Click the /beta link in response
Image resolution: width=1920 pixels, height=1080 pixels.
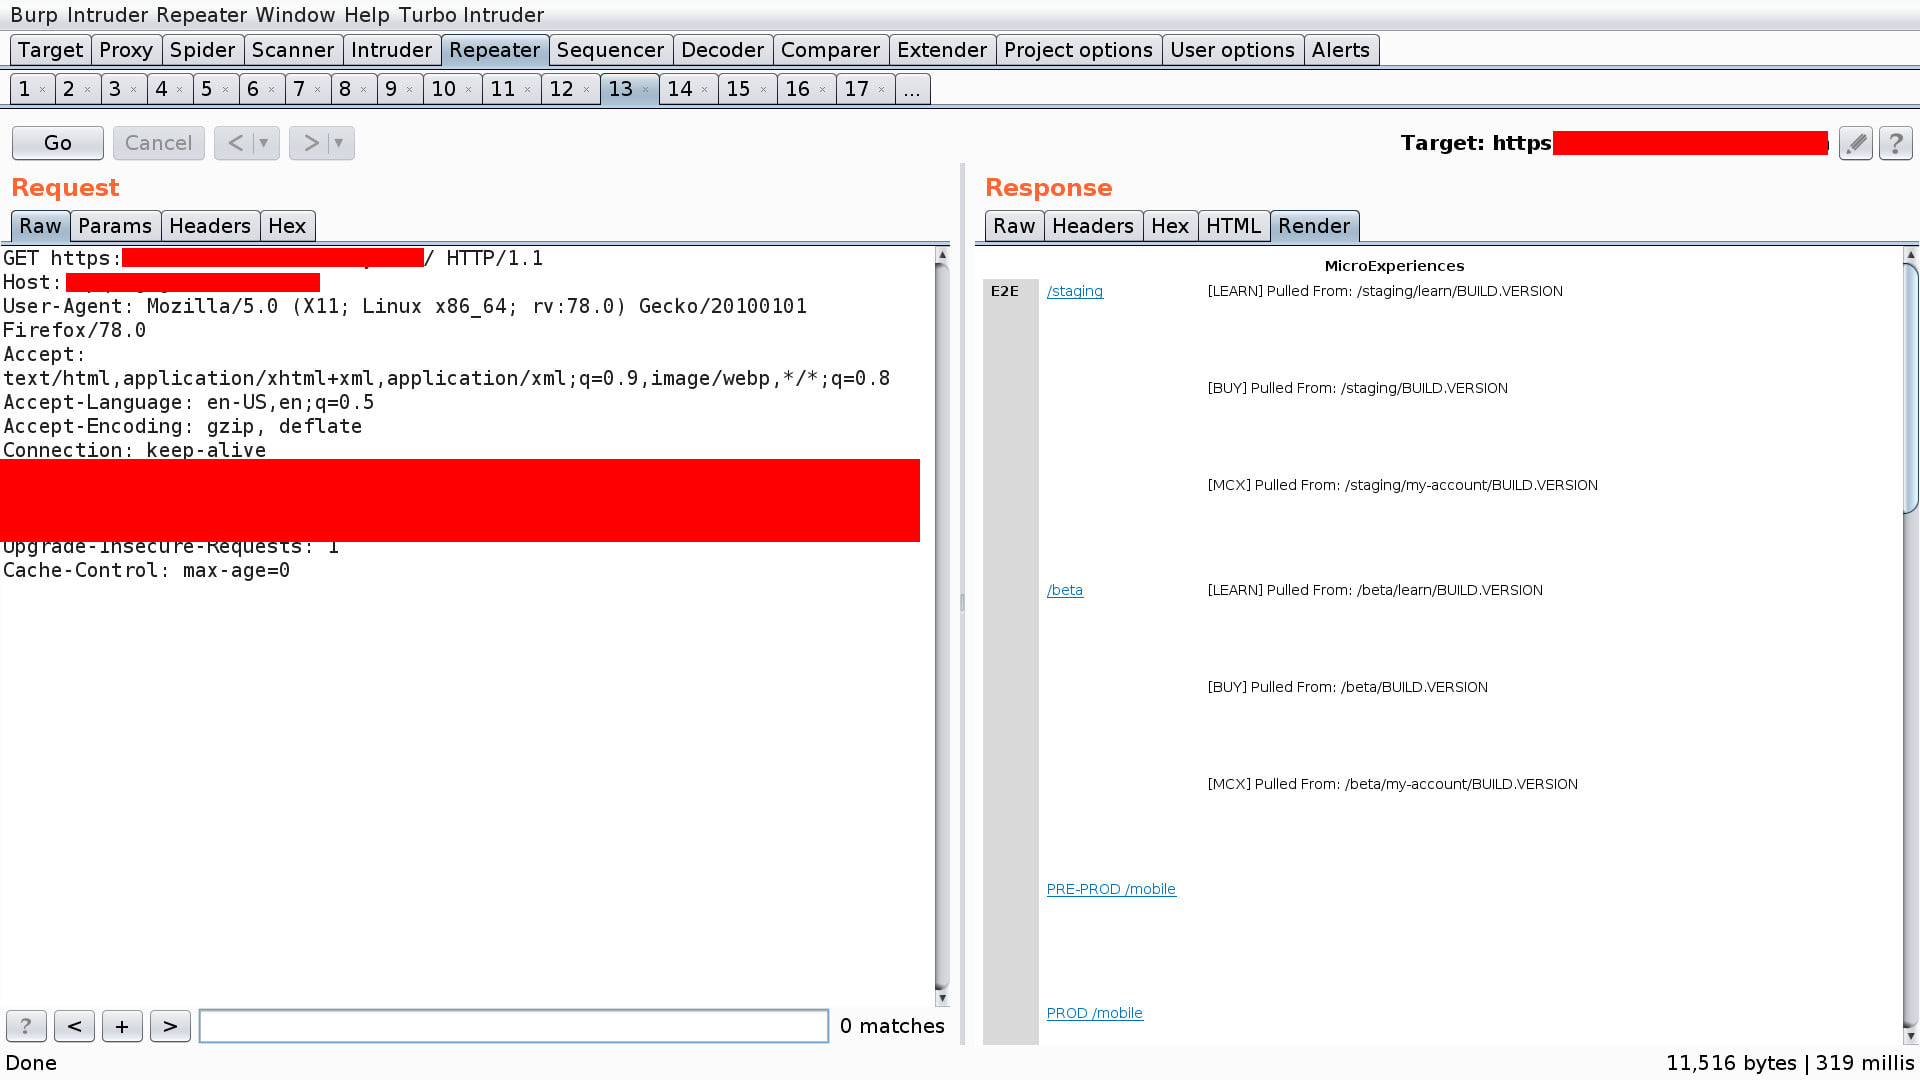[x=1063, y=589]
